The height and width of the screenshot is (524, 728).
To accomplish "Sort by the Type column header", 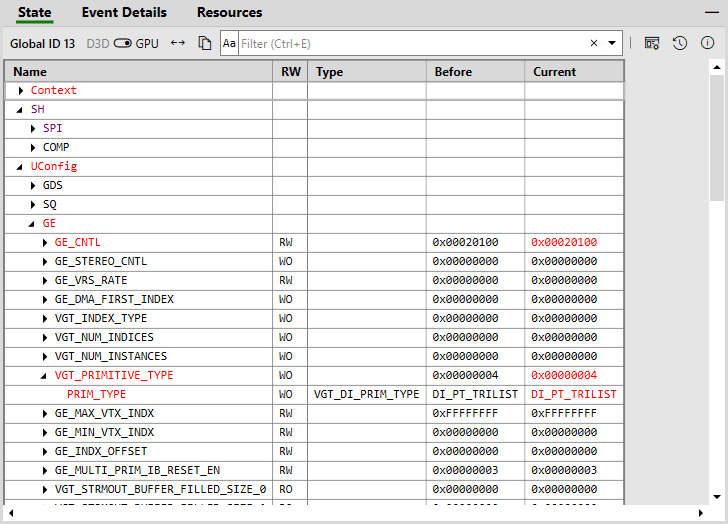I will [367, 72].
